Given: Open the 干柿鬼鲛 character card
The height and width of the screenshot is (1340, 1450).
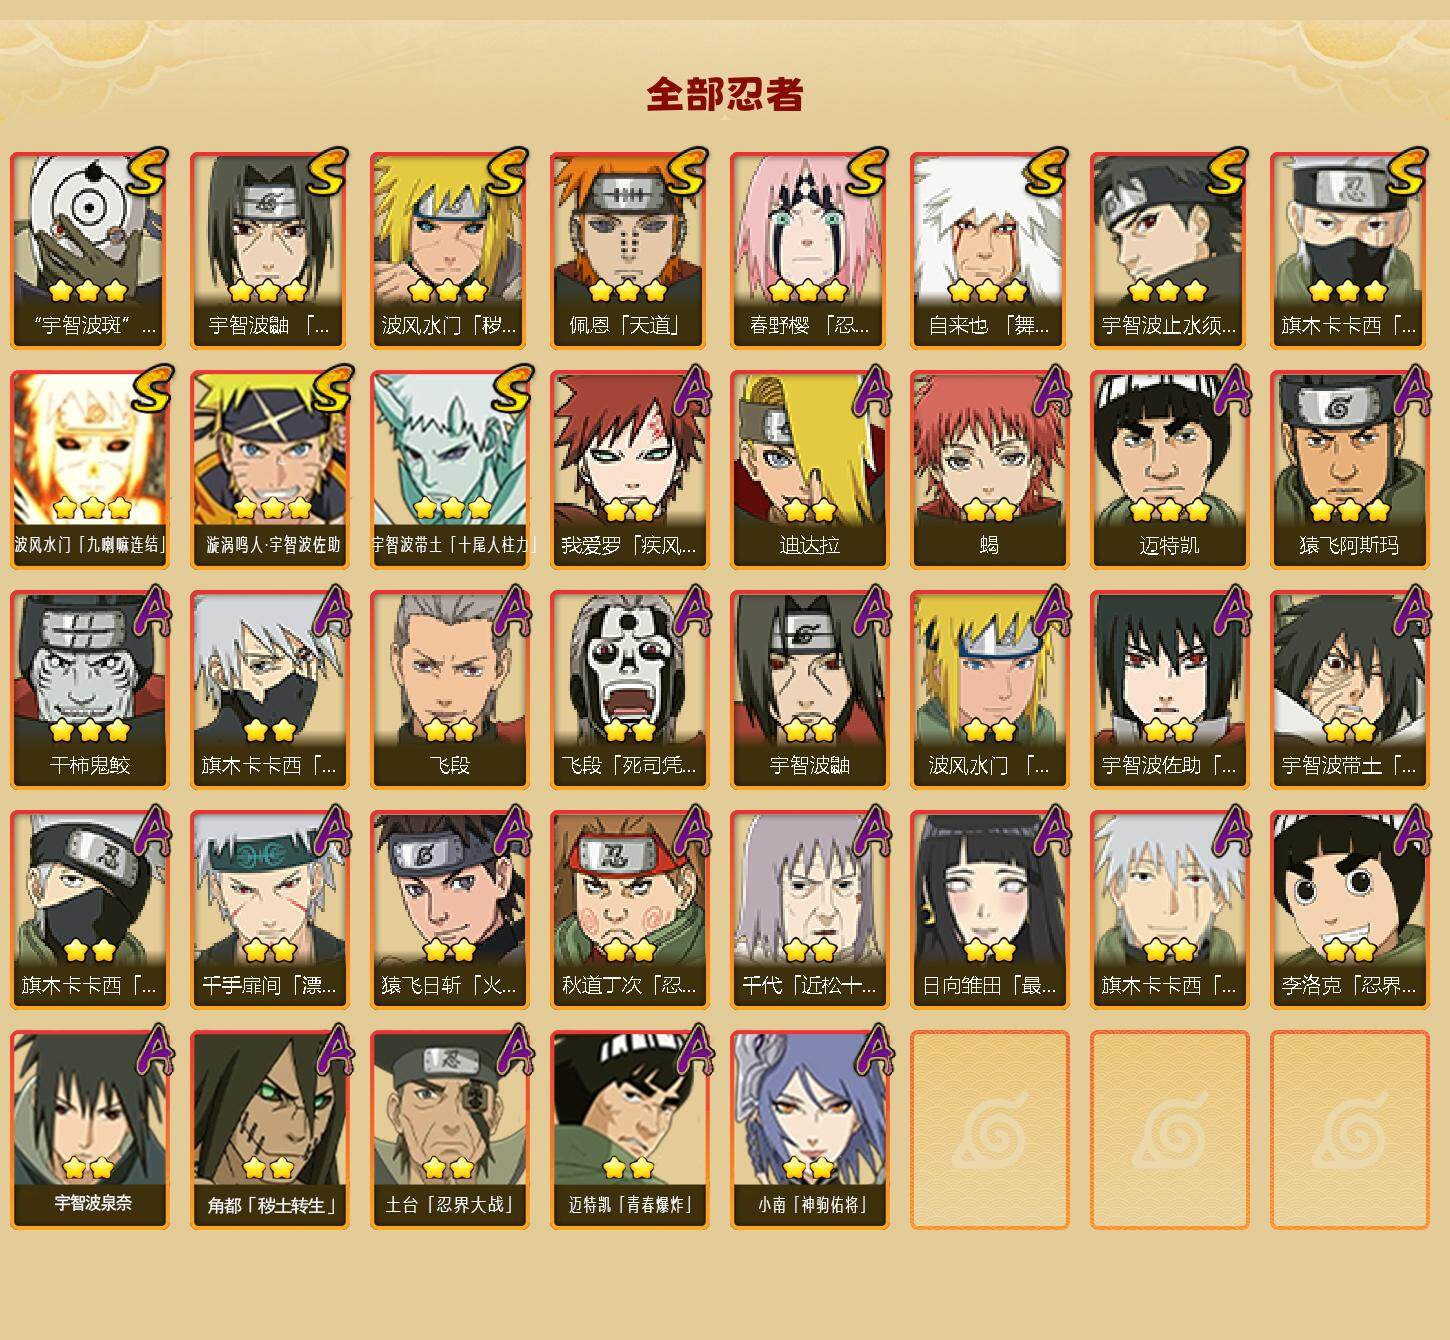Looking at the screenshot, I should coord(89,690).
